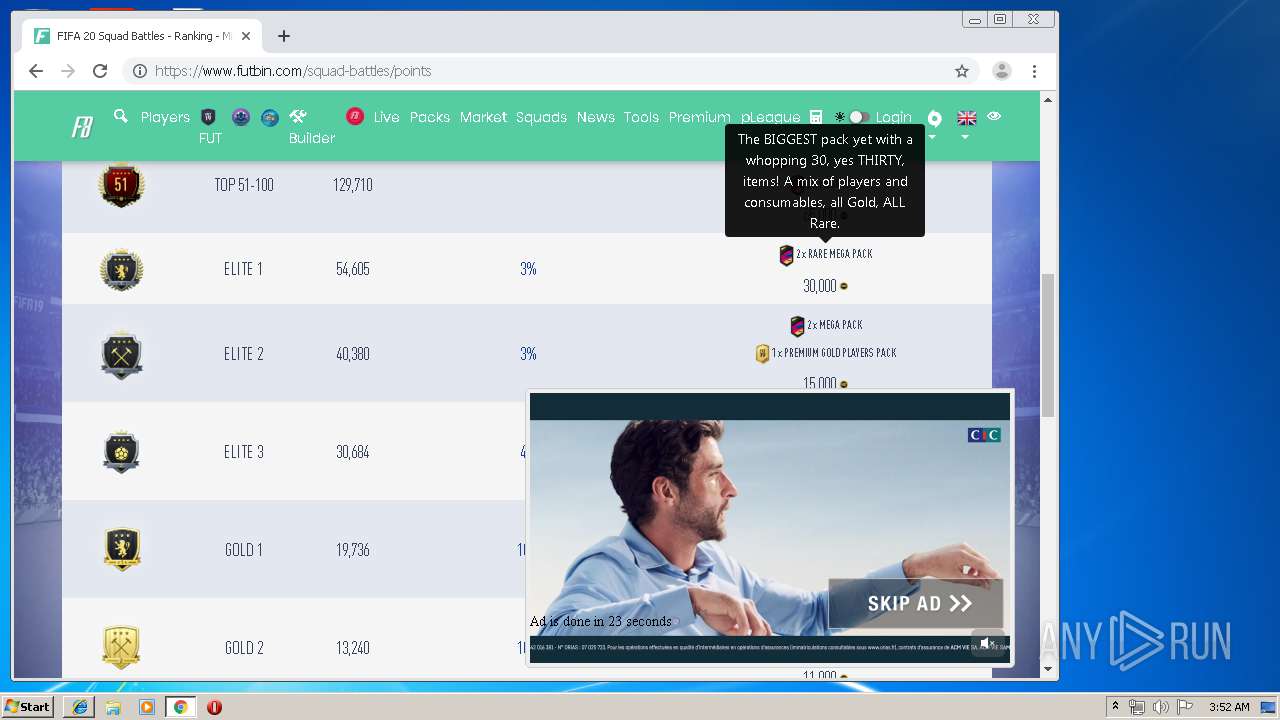1280x720 pixels.
Task: Unmute the ad video sound
Action: 987,643
